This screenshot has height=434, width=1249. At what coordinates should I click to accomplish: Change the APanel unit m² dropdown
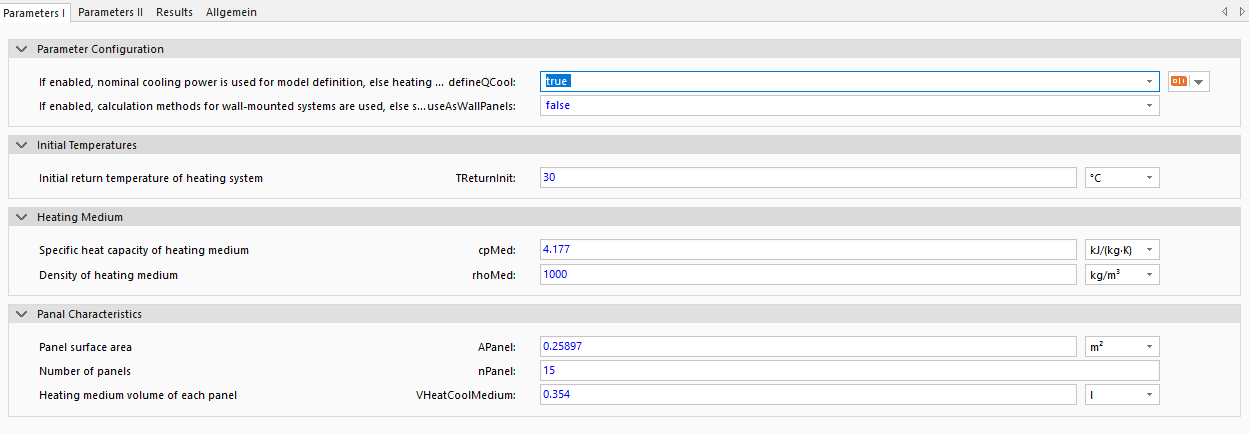click(1122, 347)
